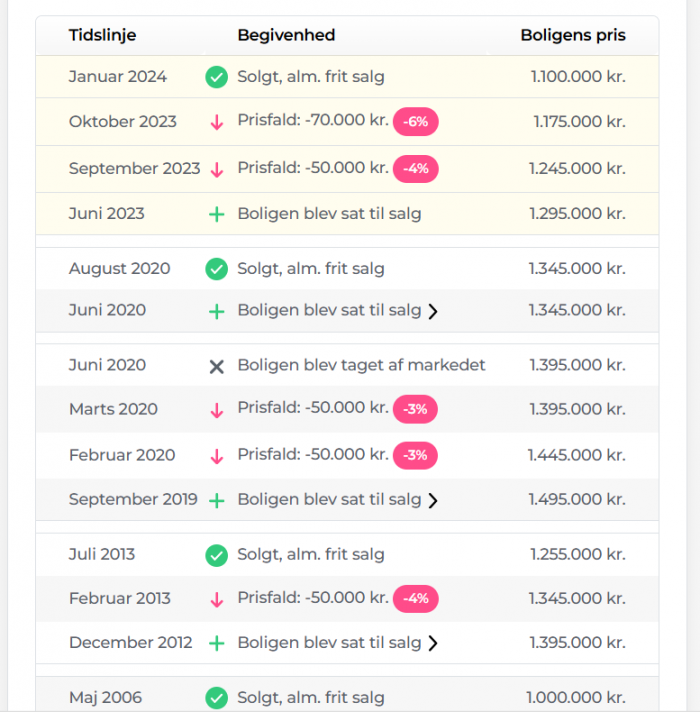Select the Maj 2006 Solgt row
The image size is (700, 712).
click(347, 694)
